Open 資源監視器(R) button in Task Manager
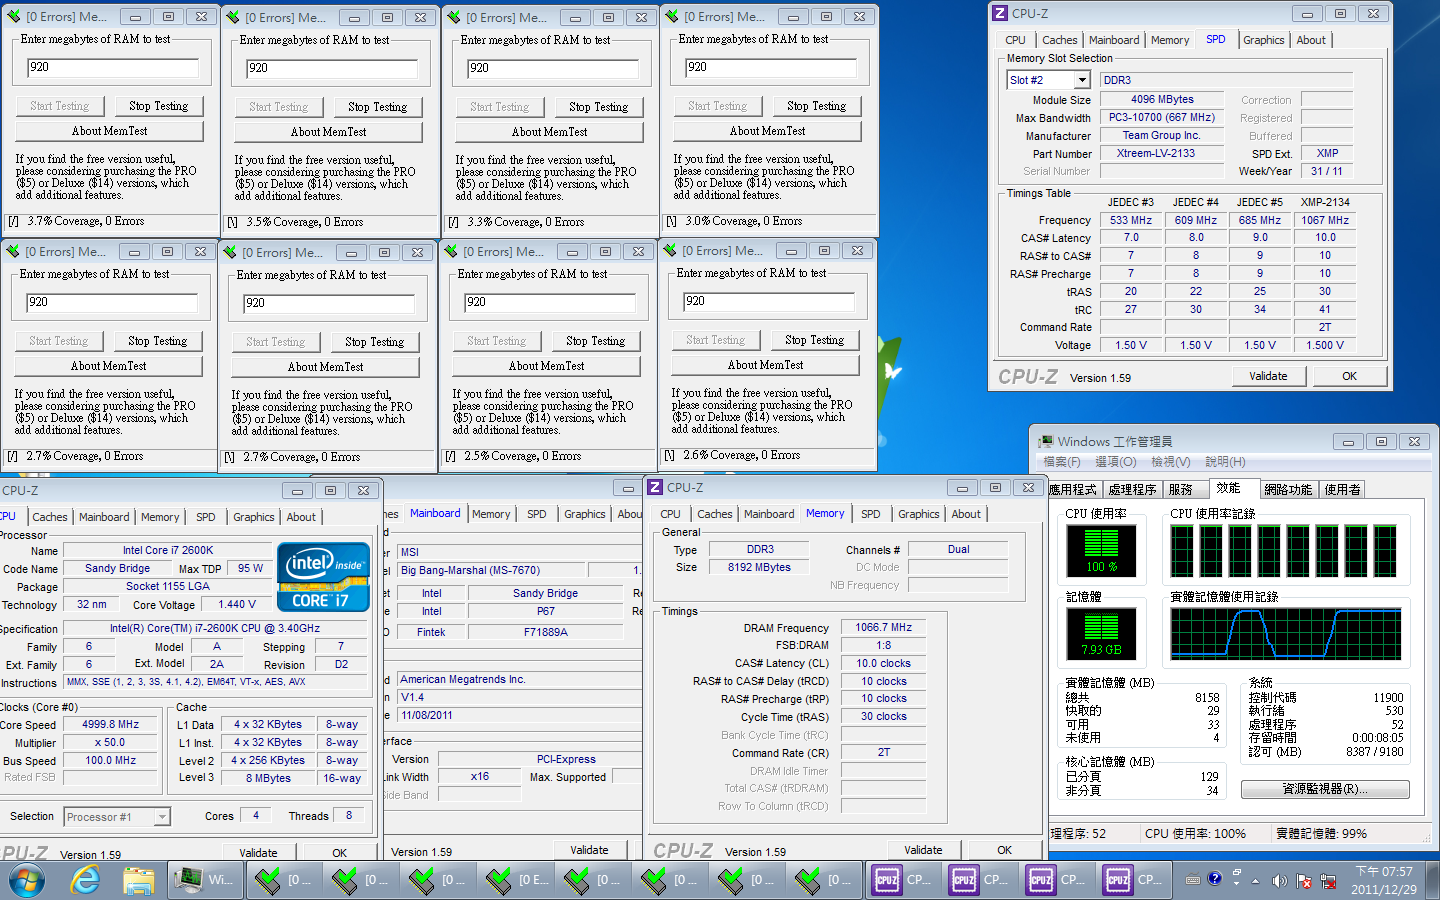The image size is (1440, 900). point(1325,789)
